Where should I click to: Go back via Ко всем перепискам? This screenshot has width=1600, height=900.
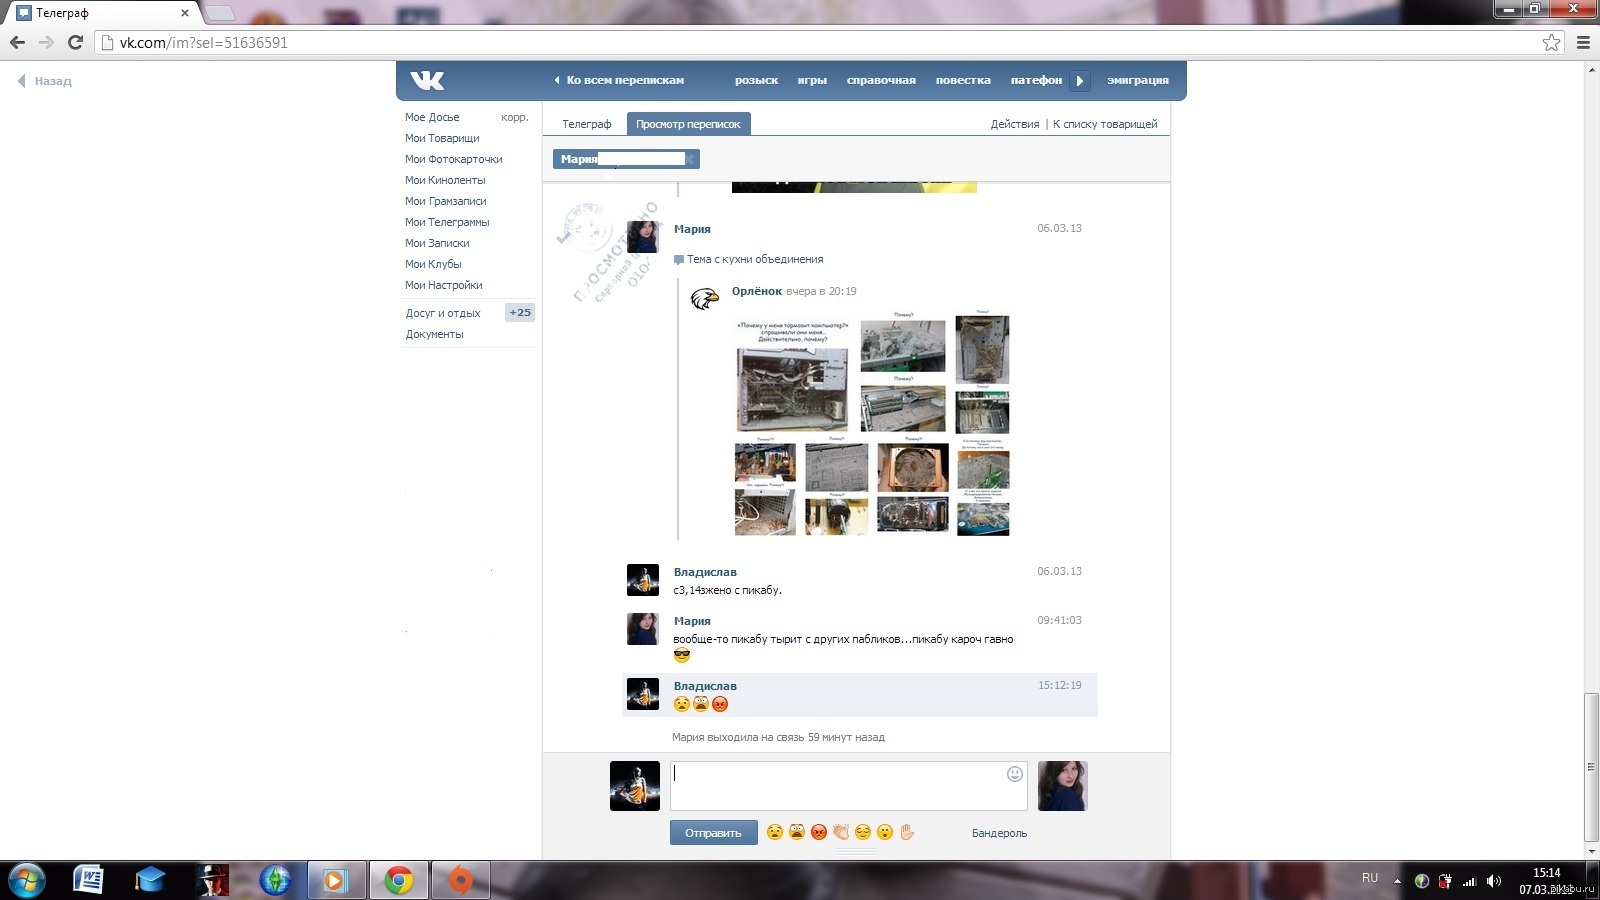[620, 80]
